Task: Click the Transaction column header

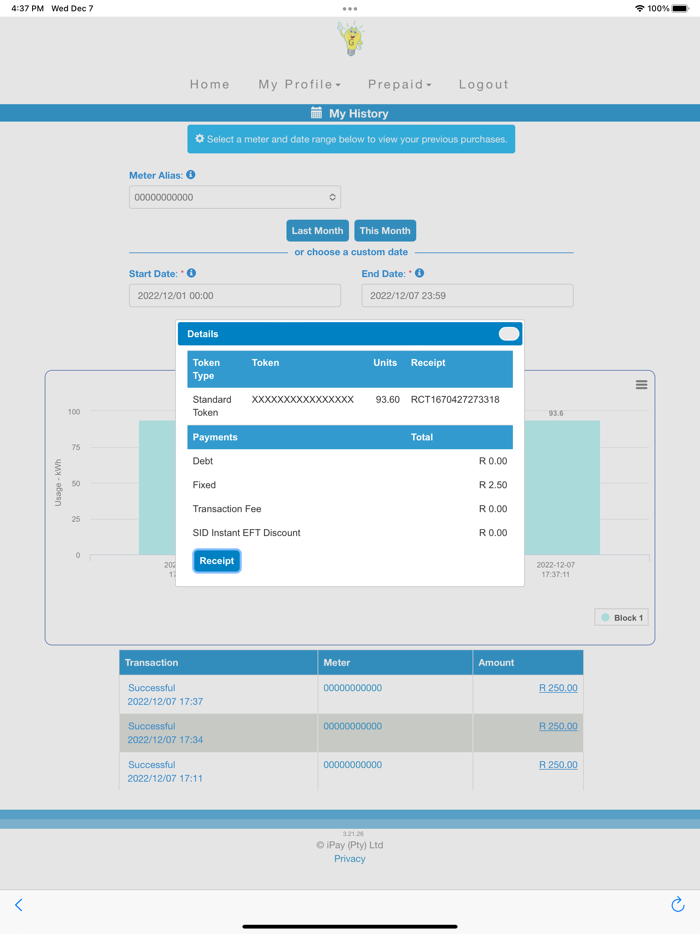Action: [218, 662]
